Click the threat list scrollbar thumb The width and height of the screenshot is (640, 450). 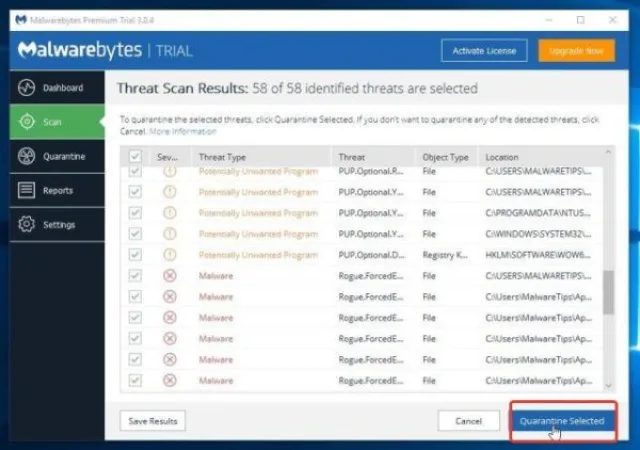609,292
